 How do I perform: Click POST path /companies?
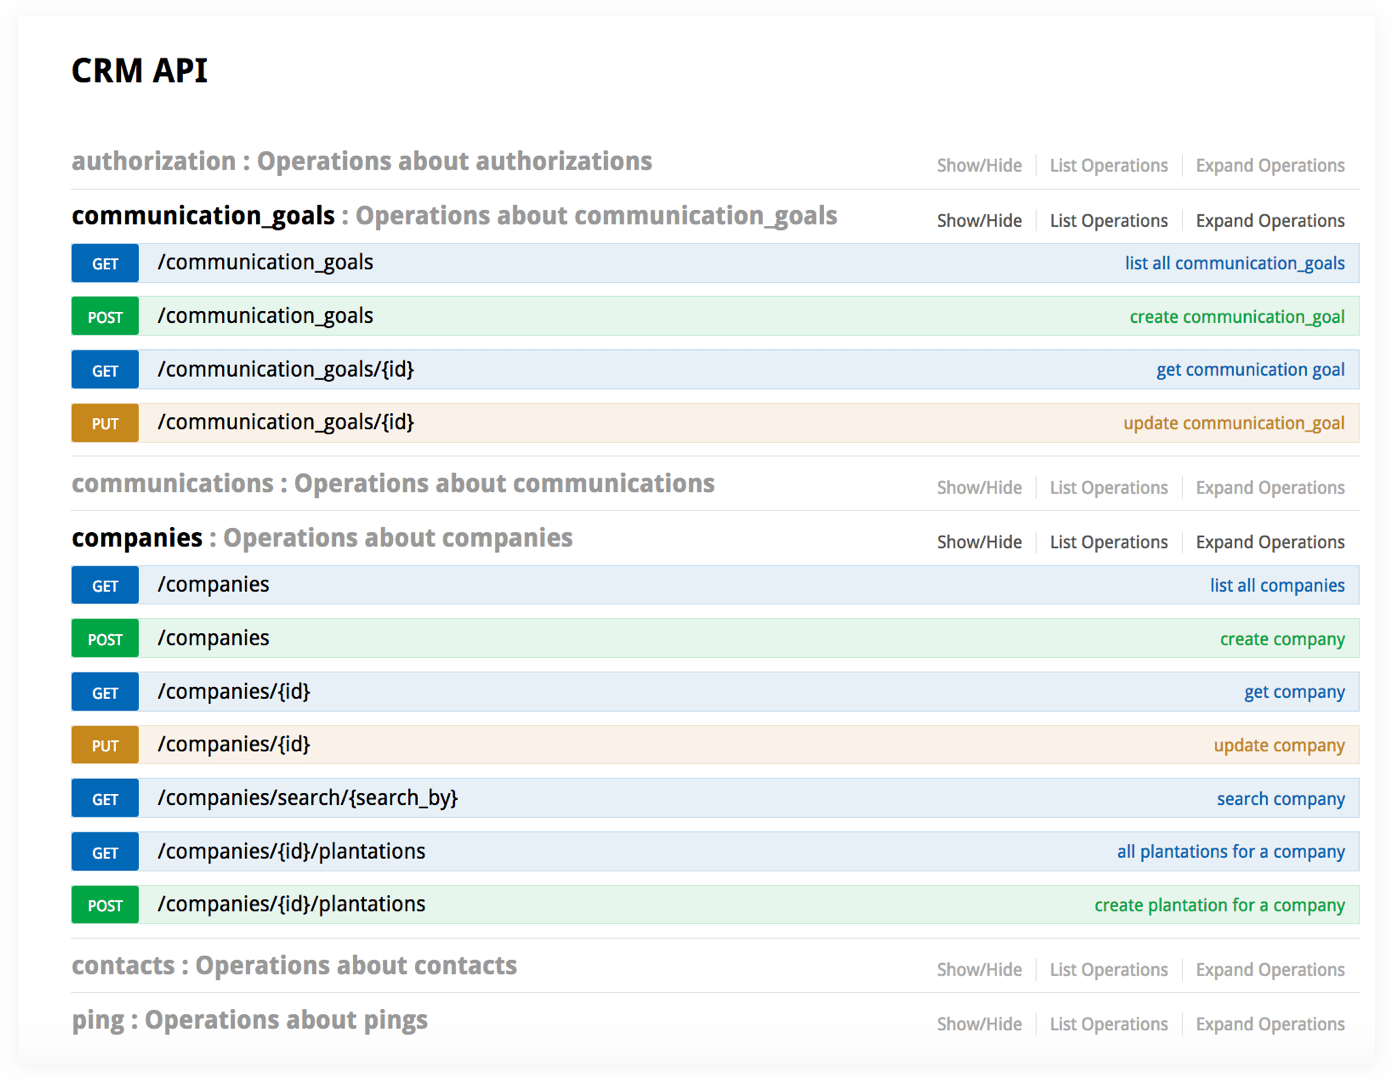(x=213, y=638)
